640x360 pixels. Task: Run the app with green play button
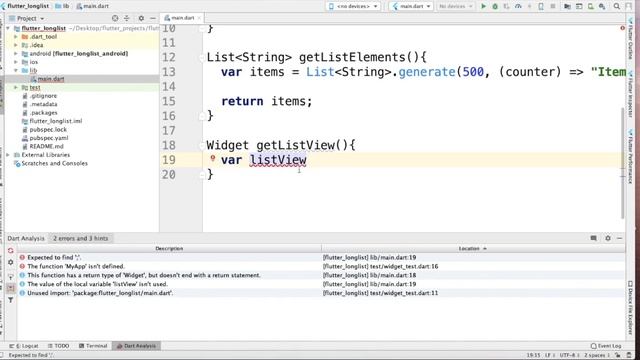(484, 6)
